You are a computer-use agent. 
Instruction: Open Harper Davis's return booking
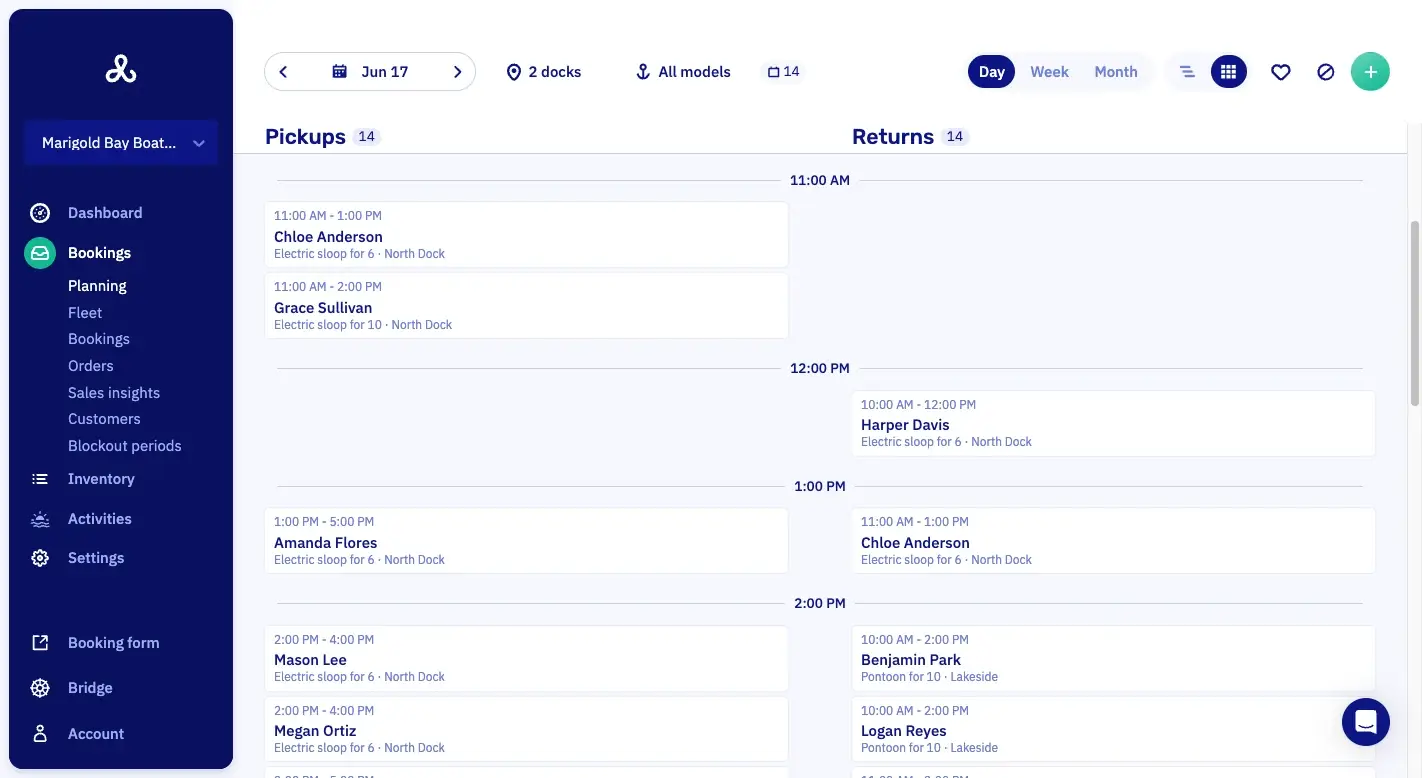coord(1113,424)
